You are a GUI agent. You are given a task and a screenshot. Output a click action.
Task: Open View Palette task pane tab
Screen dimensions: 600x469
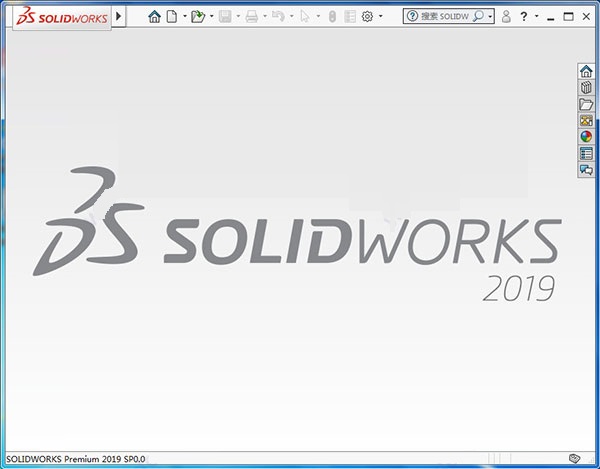(586, 121)
